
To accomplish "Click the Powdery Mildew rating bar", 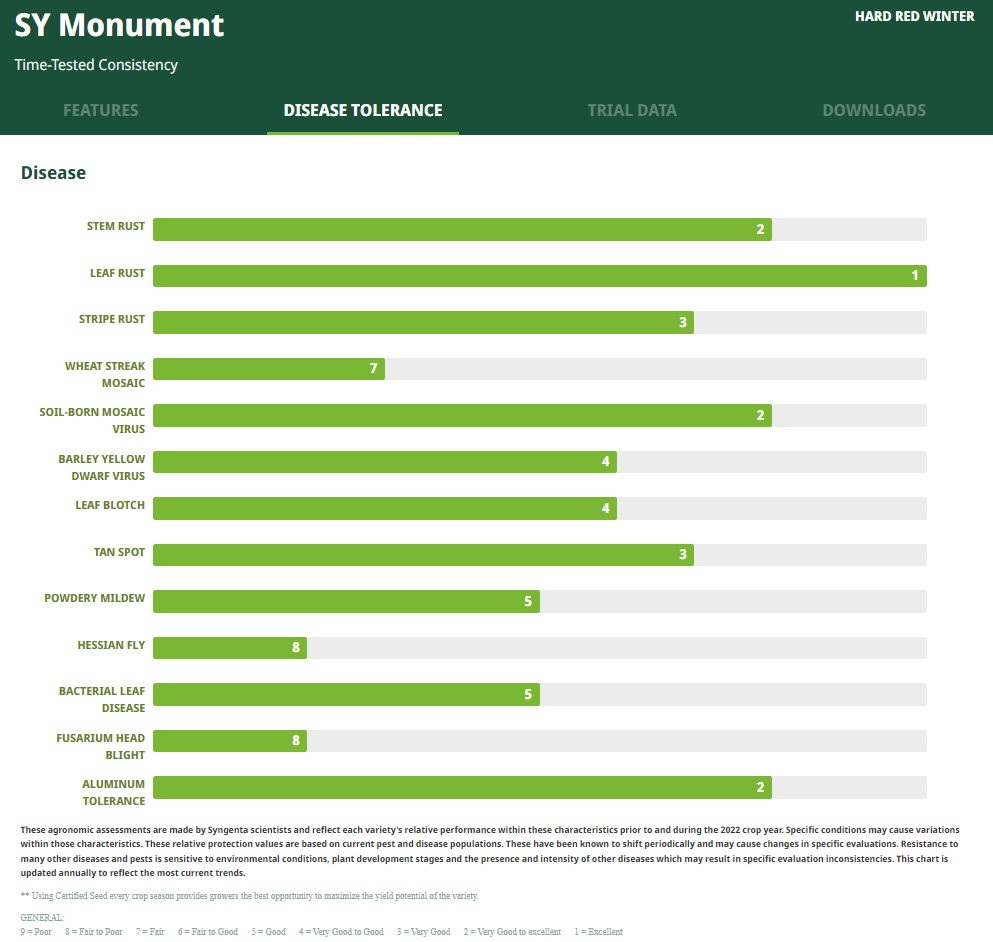I will (x=540, y=601).
